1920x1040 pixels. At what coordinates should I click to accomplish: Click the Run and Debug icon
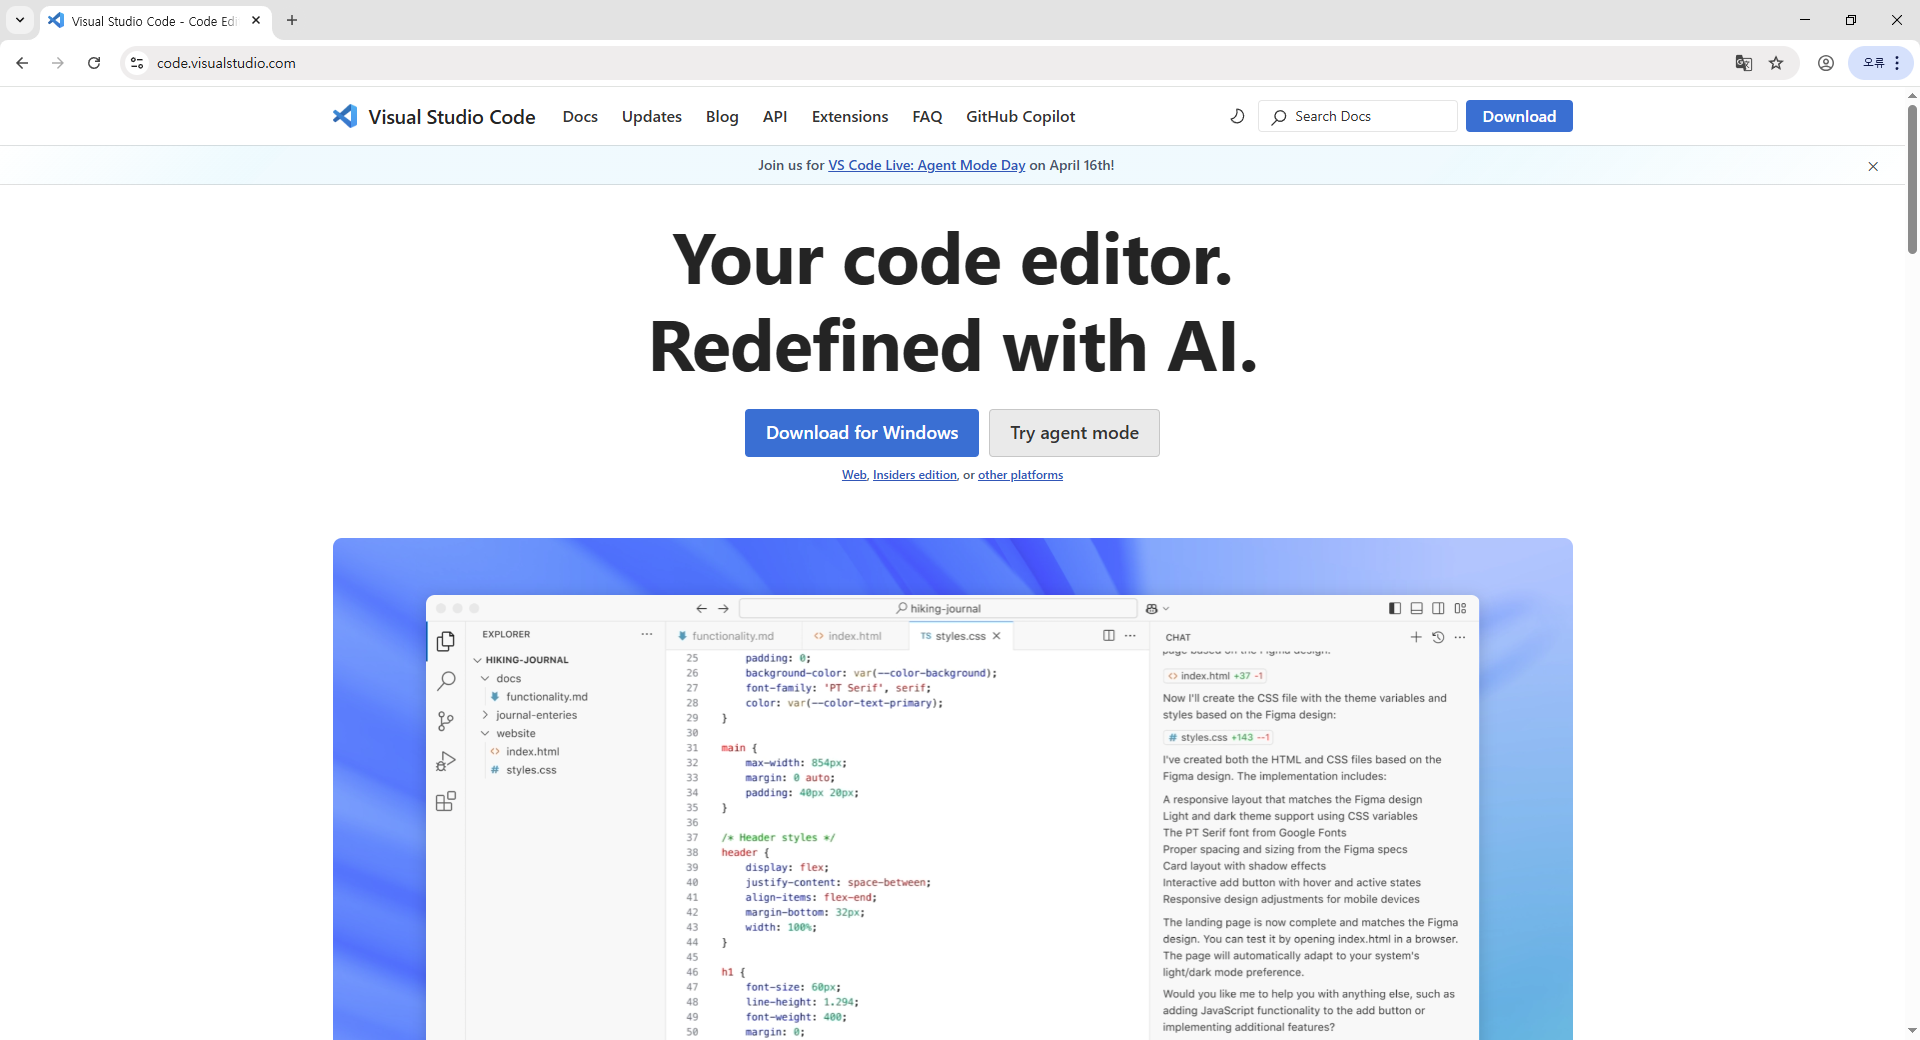[x=446, y=761]
